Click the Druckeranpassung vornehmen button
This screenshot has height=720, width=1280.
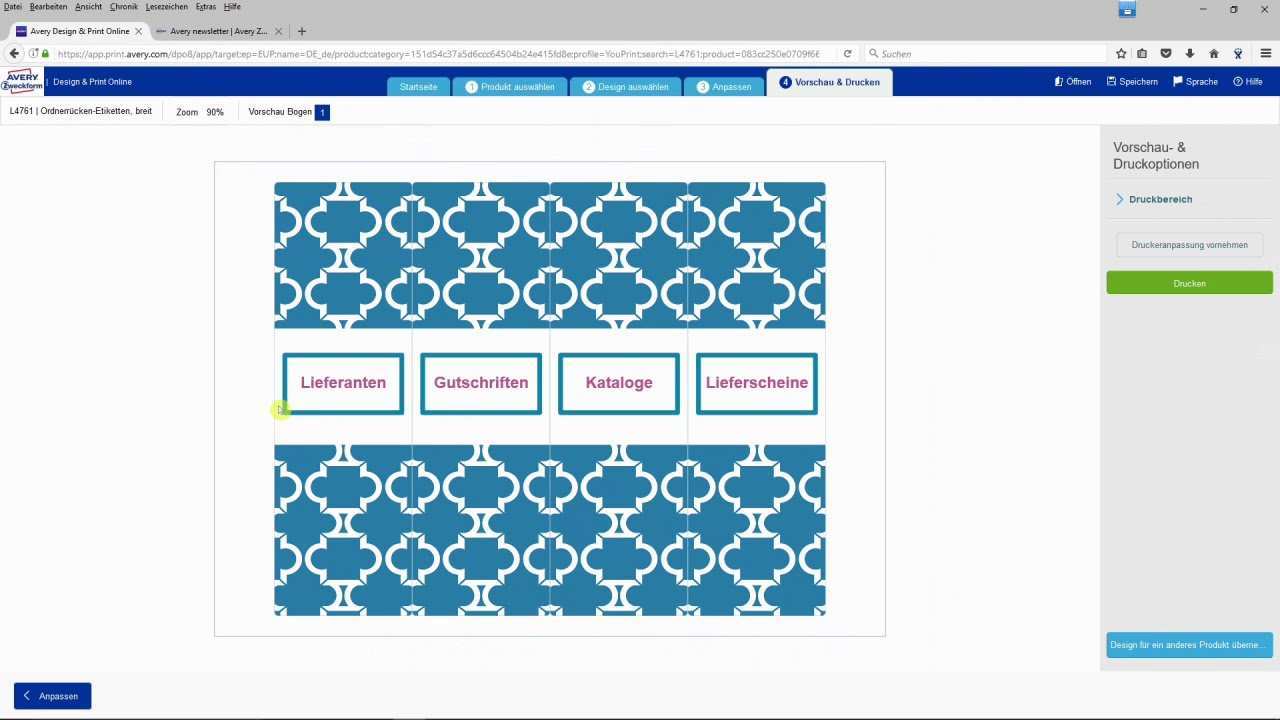[1189, 245]
